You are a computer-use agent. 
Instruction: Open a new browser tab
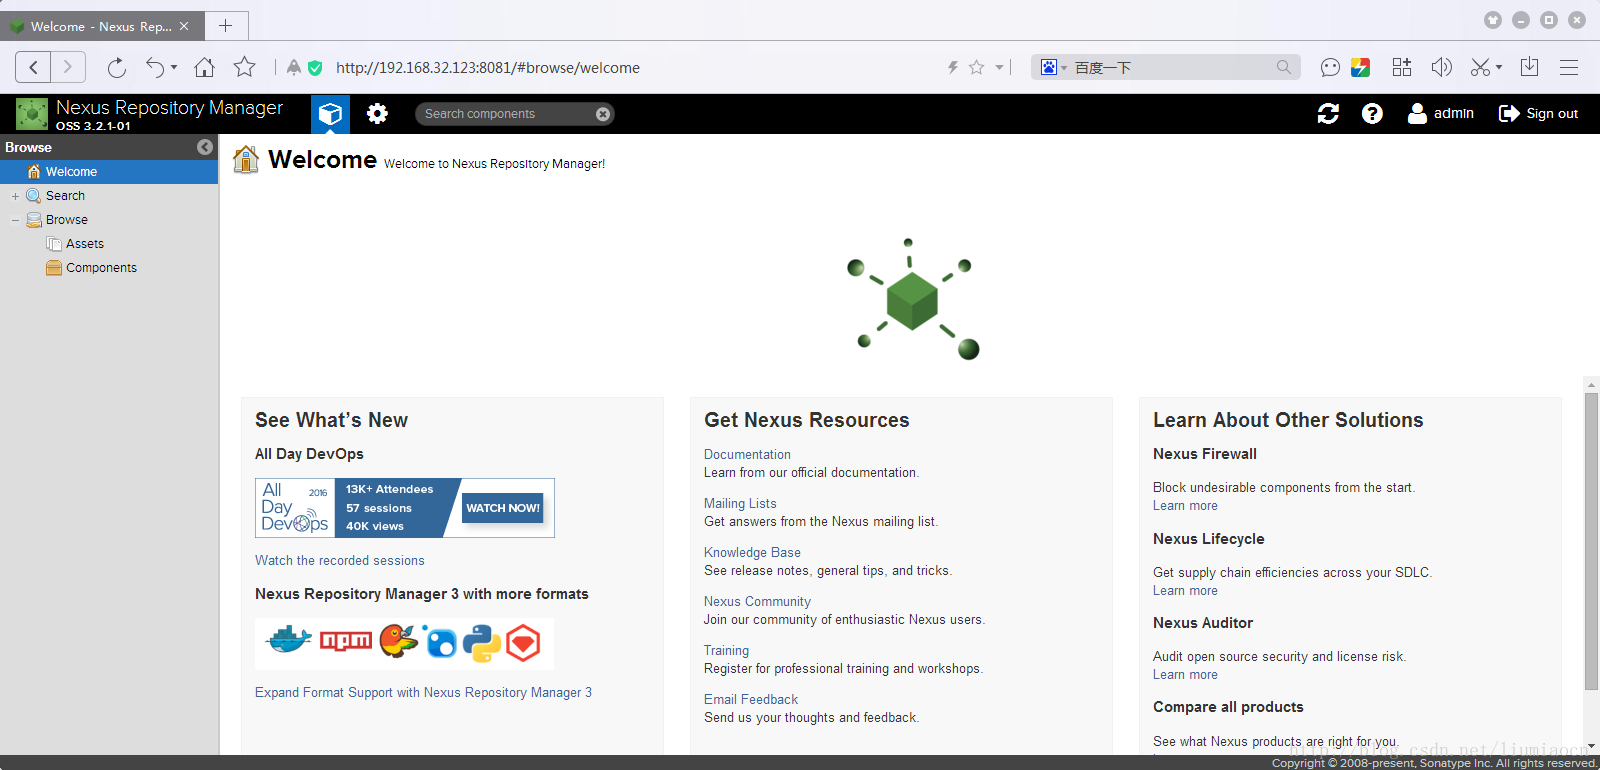pos(226,26)
